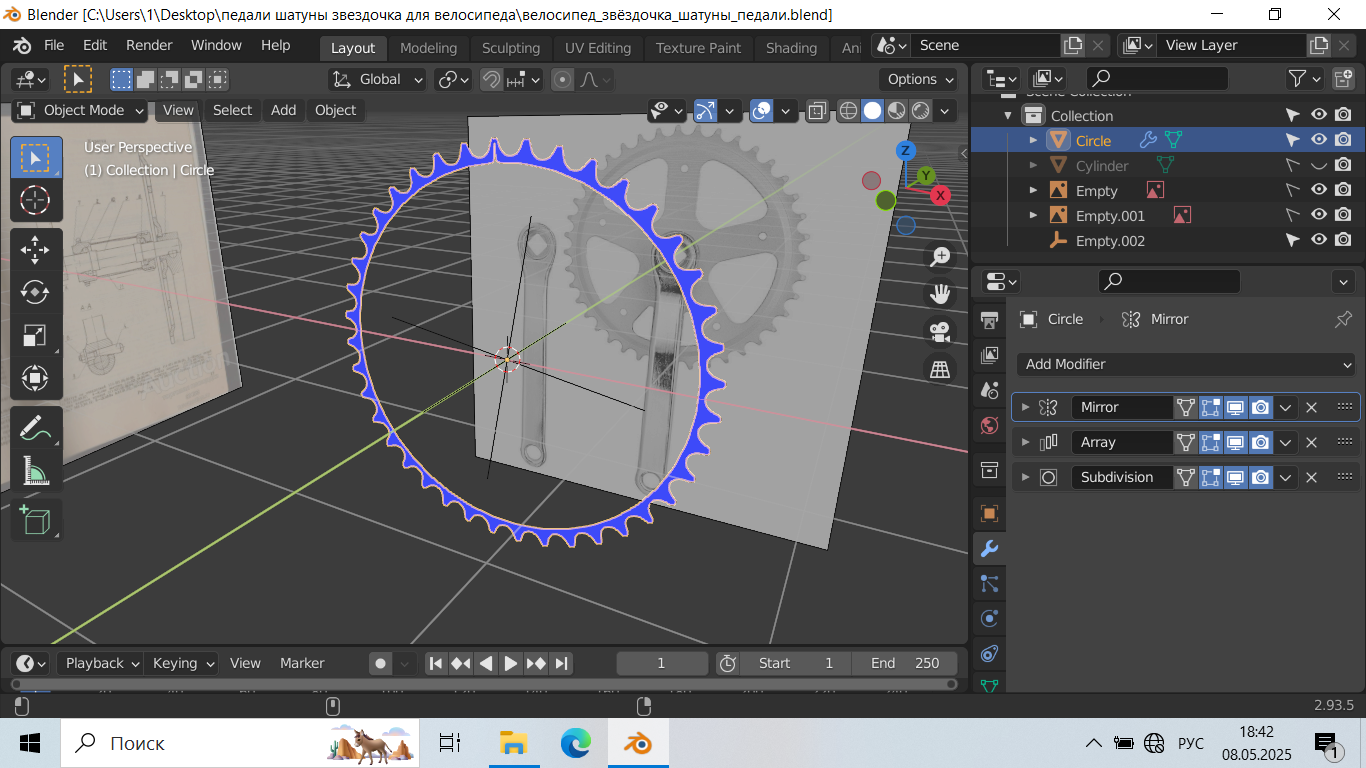The width and height of the screenshot is (1366, 768).
Task: Click the Options button in viewport header
Action: [x=920, y=79]
